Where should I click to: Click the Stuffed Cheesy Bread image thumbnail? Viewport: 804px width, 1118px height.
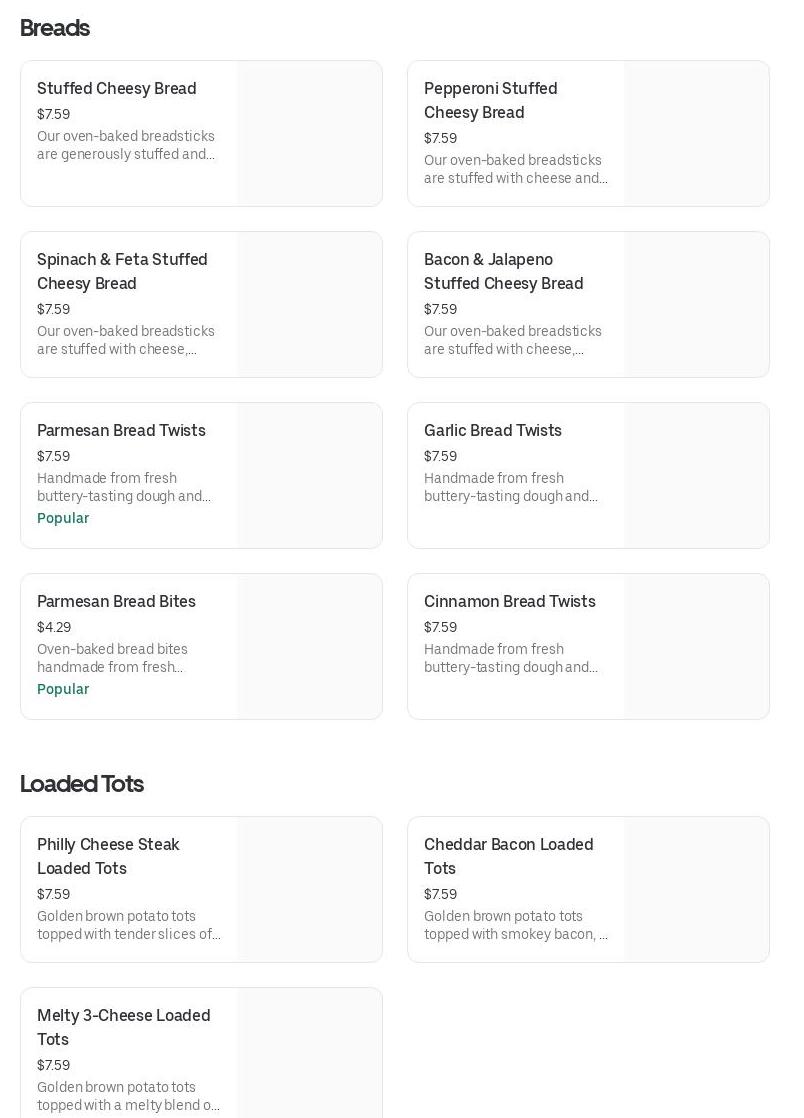310,134
